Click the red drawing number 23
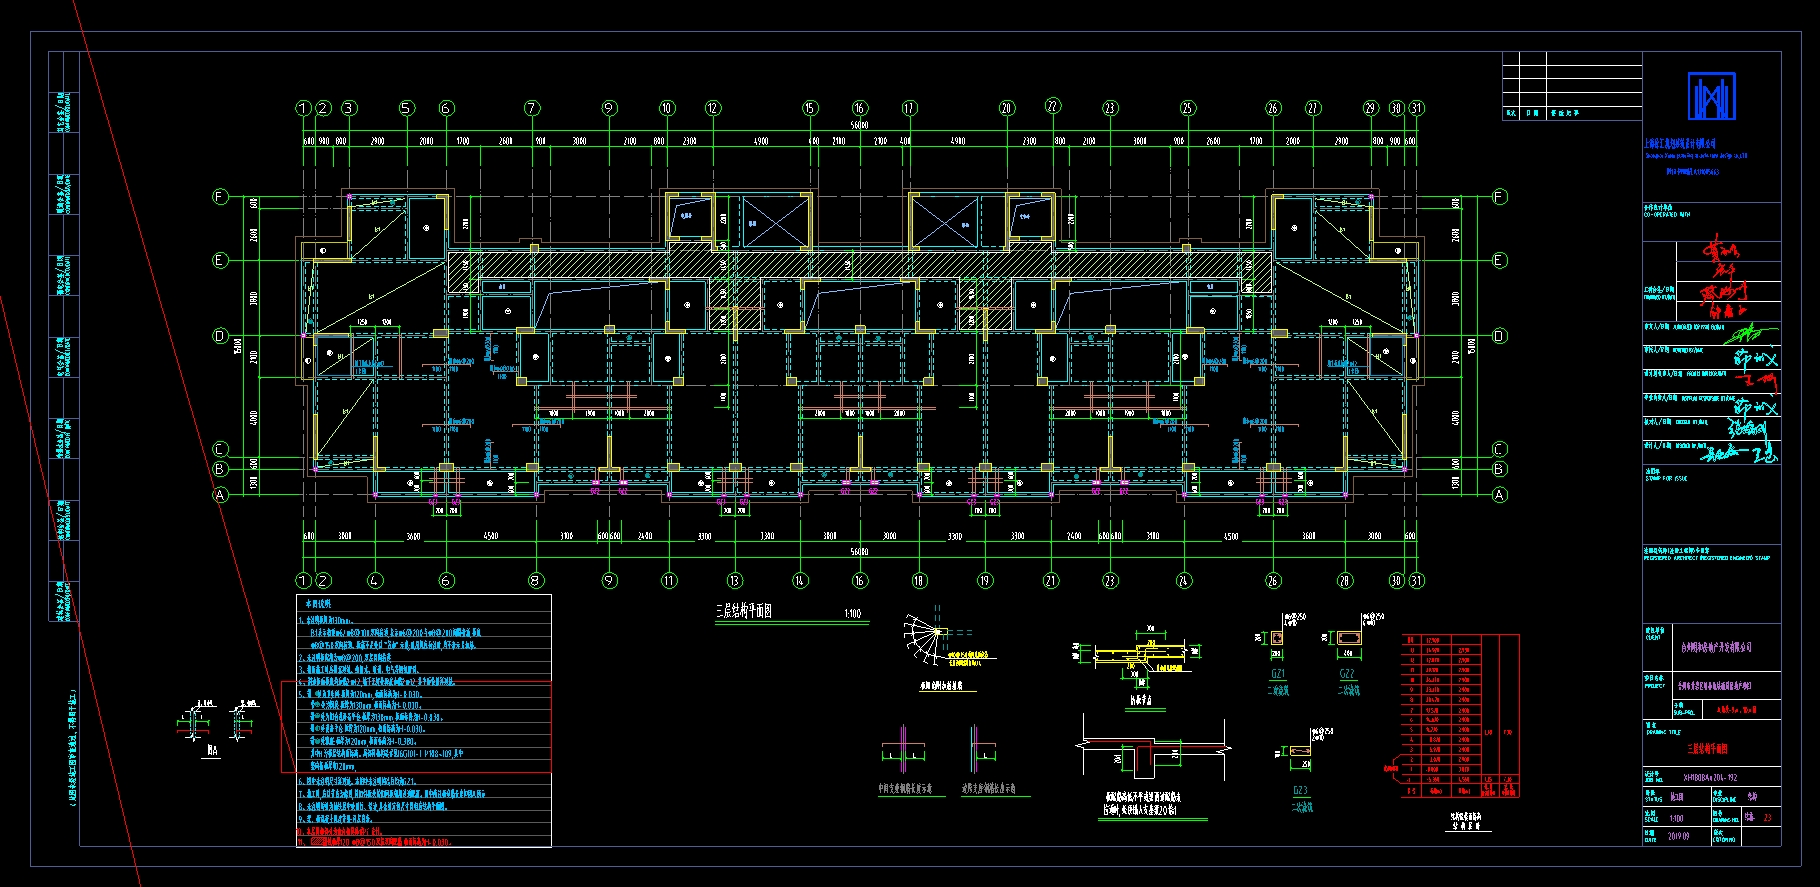Image resolution: width=1820 pixels, height=887 pixels. pyautogui.click(x=1767, y=818)
